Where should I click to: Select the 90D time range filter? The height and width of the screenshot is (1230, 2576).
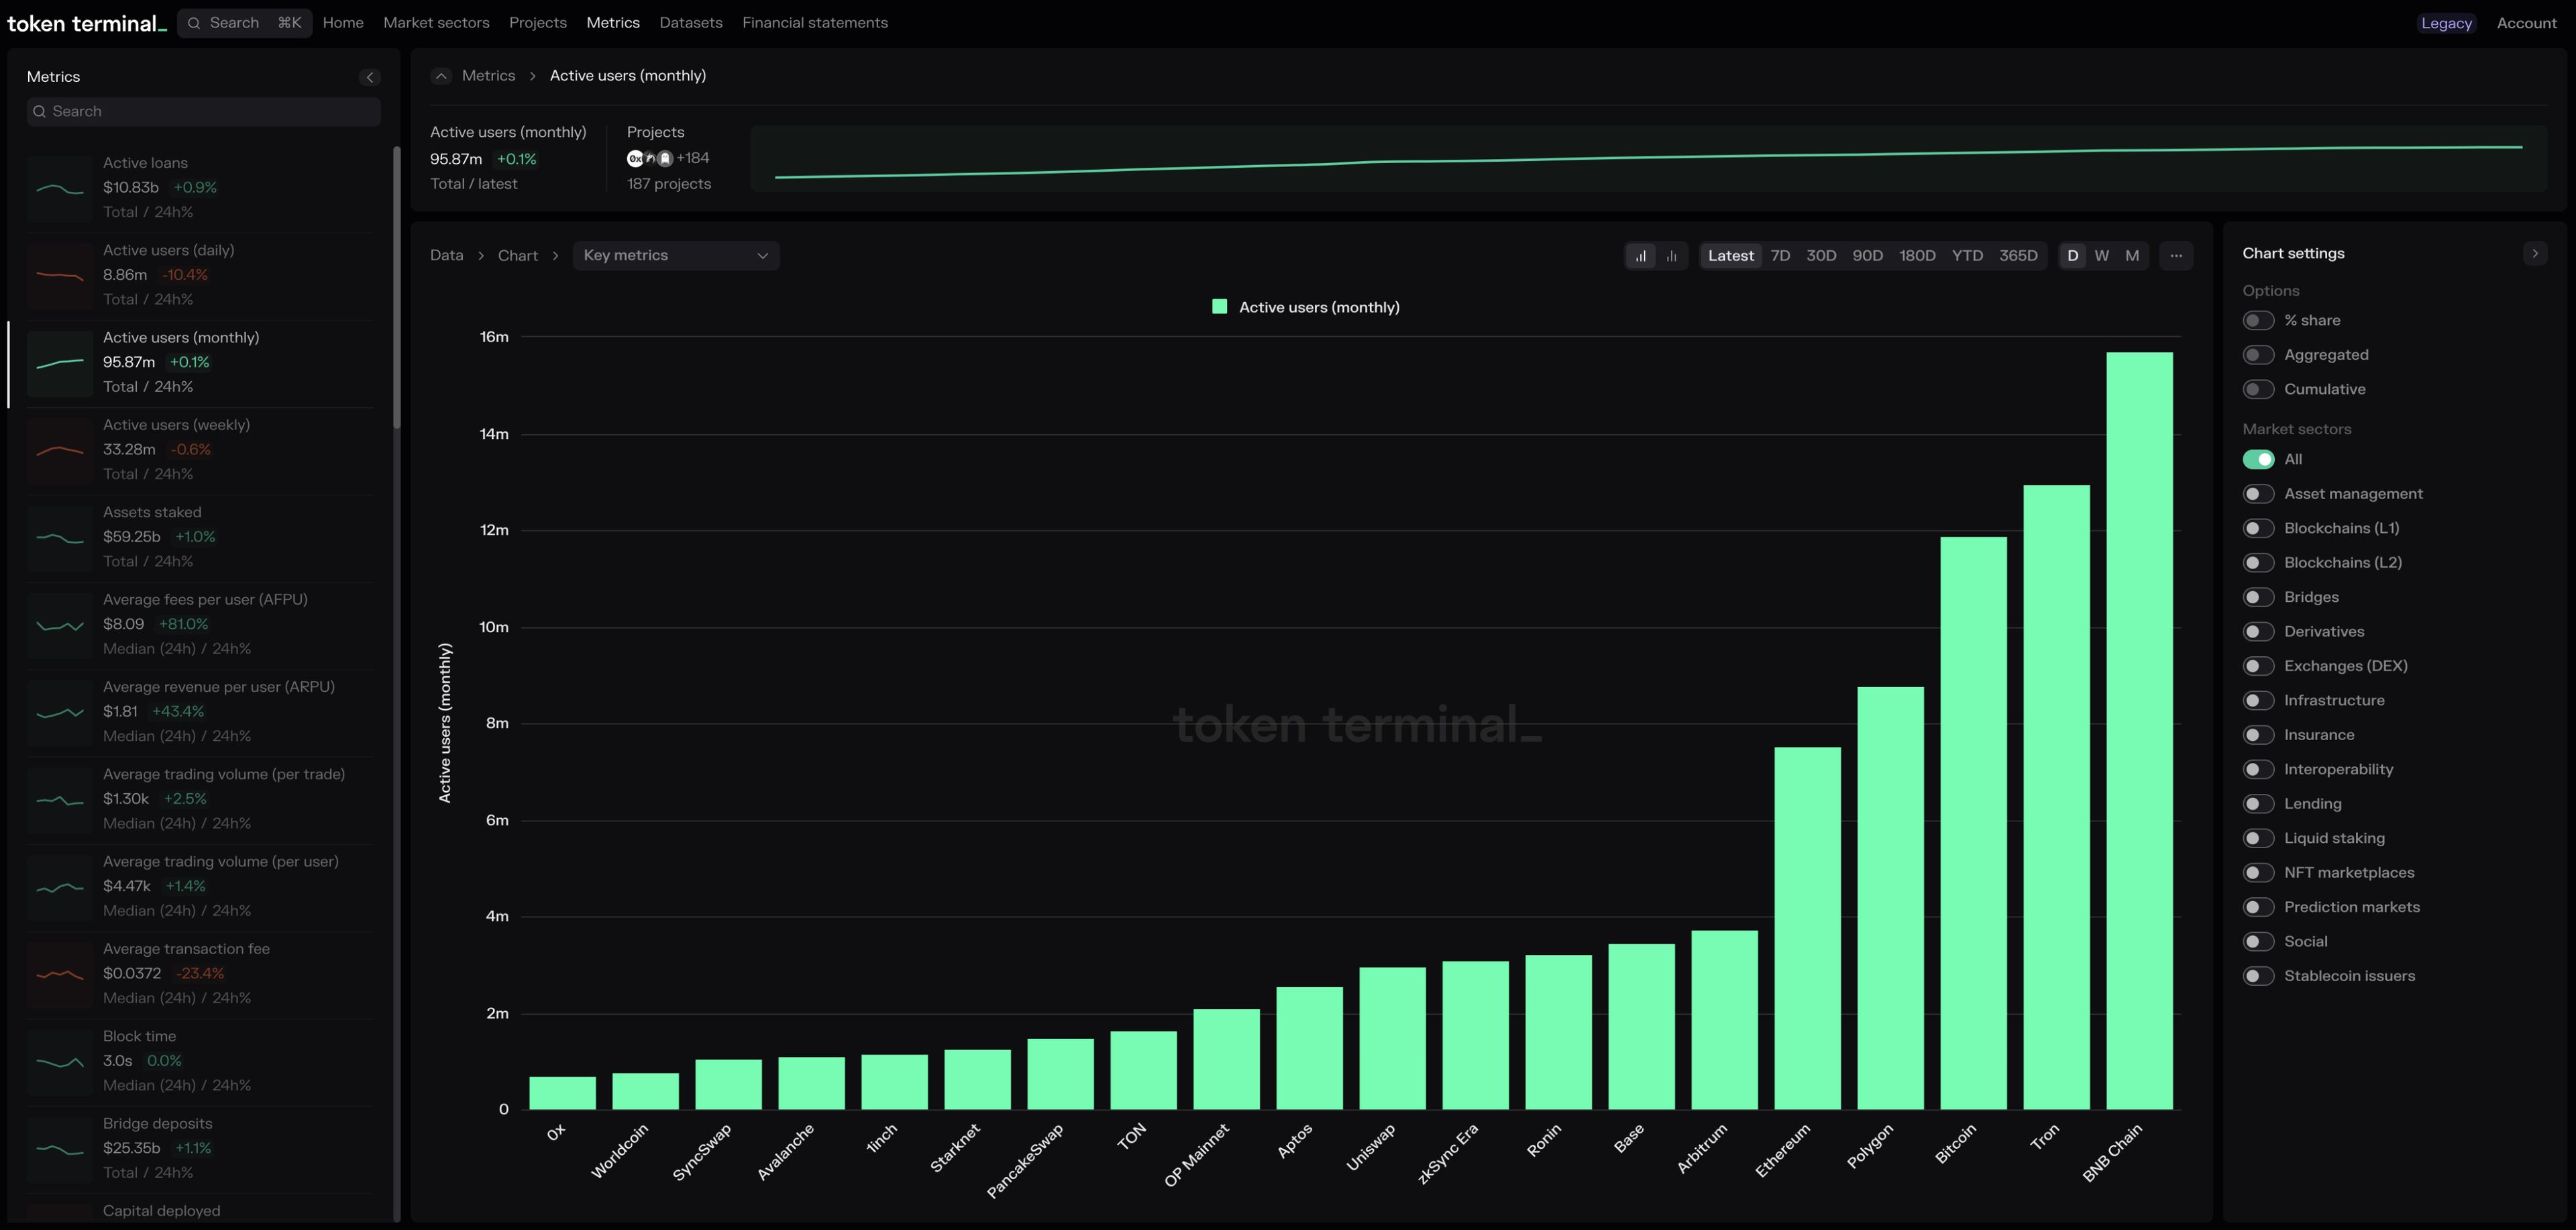coord(1868,255)
